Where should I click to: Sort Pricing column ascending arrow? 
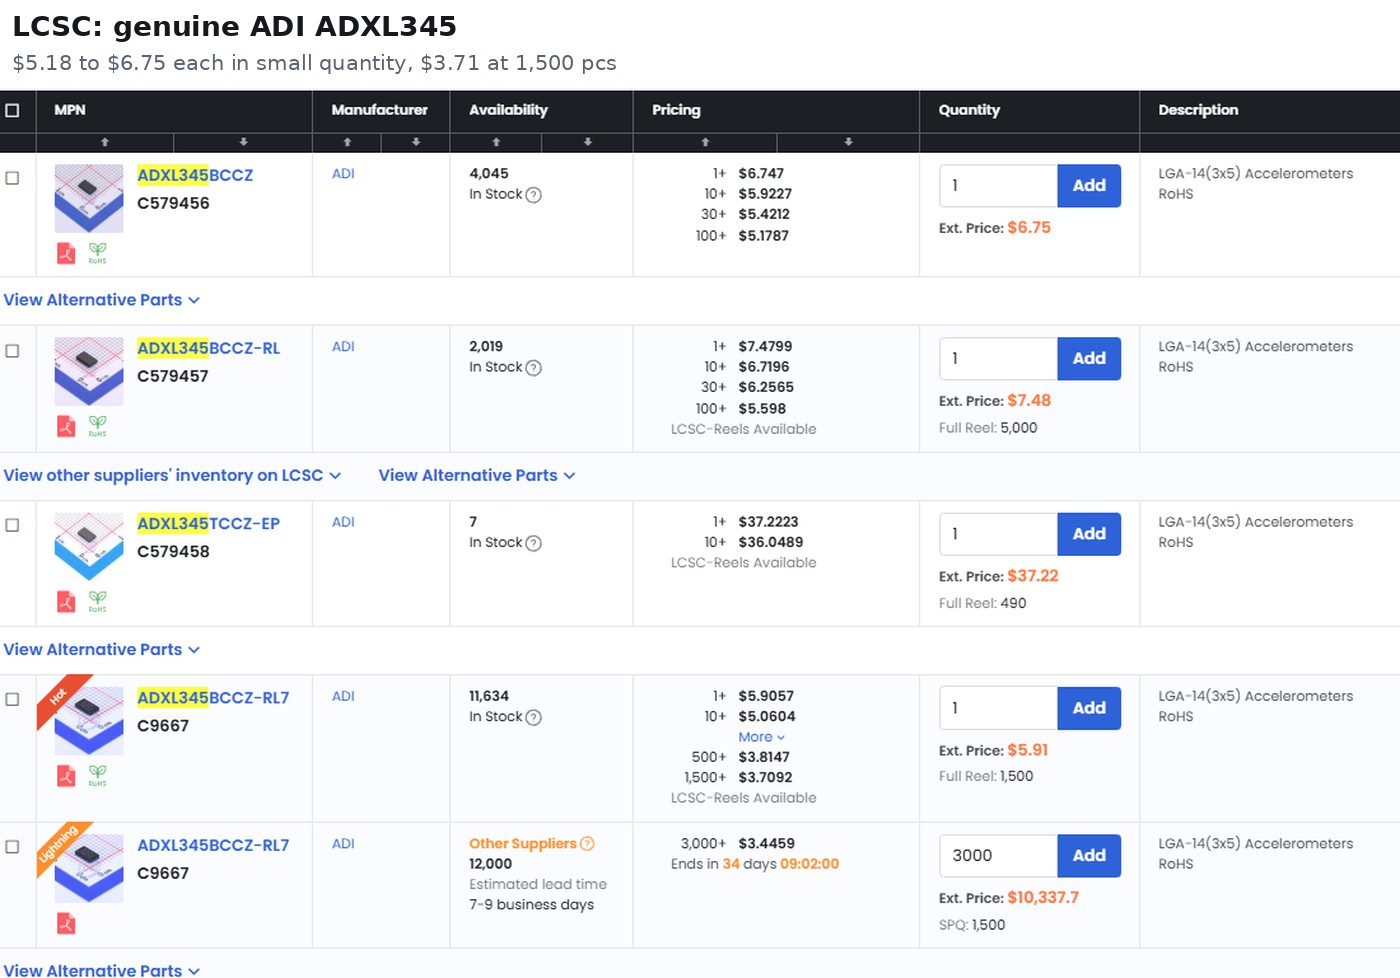705,142
